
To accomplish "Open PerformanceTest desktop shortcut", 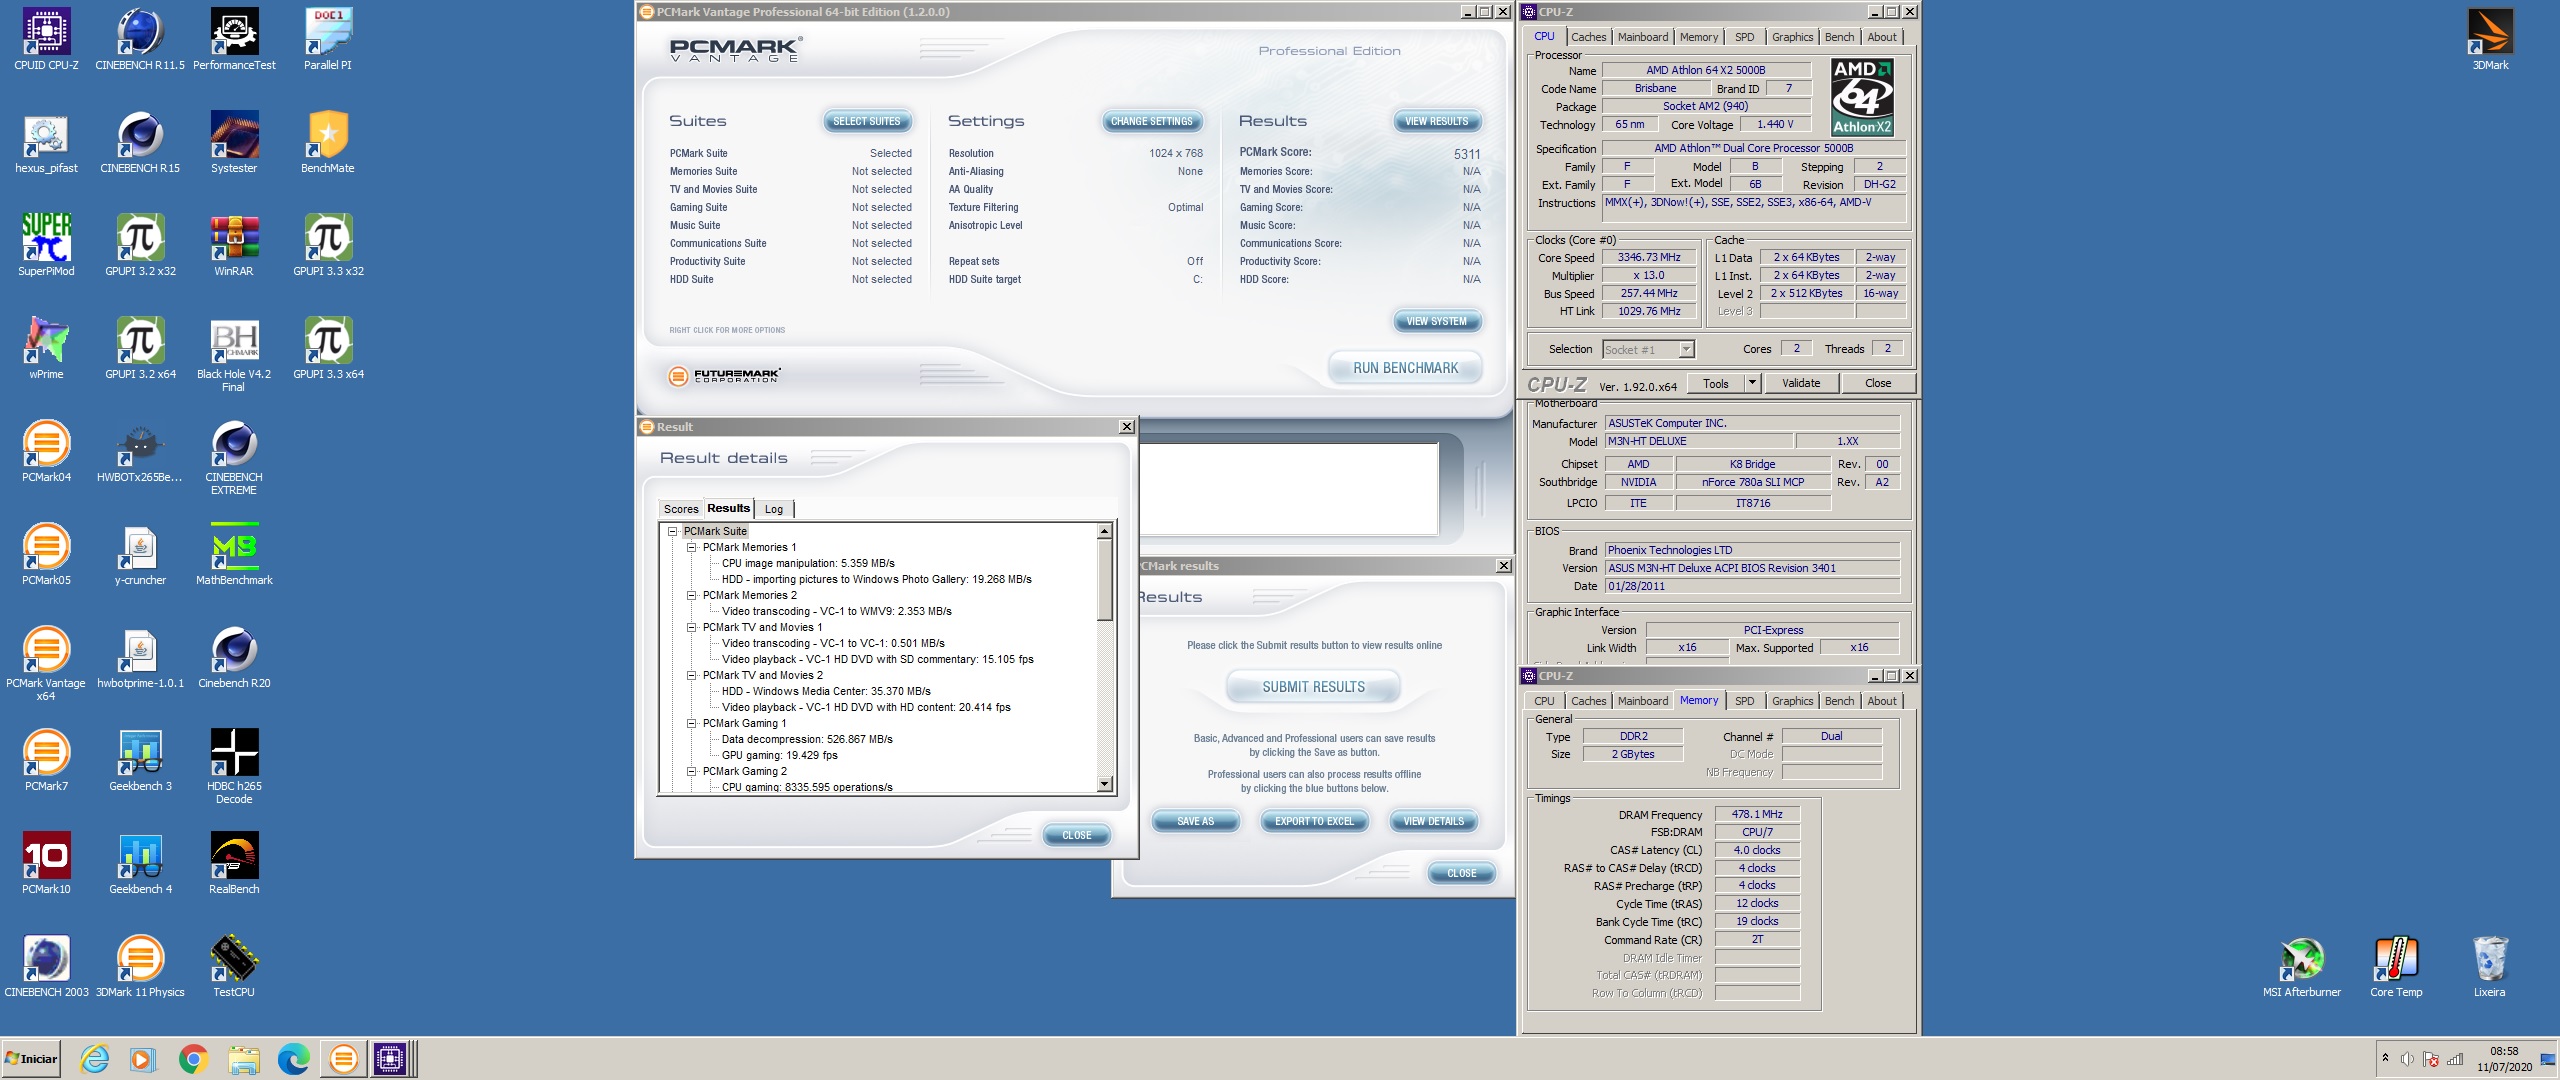I will click(x=234, y=40).
